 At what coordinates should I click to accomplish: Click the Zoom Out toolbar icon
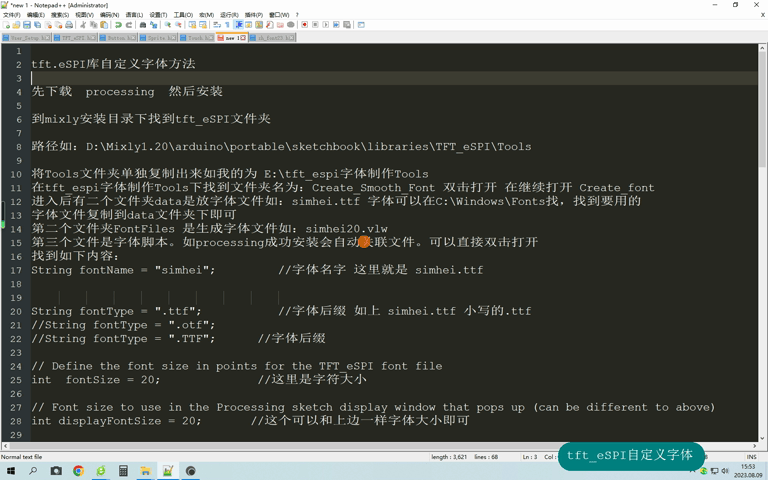tap(178, 24)
